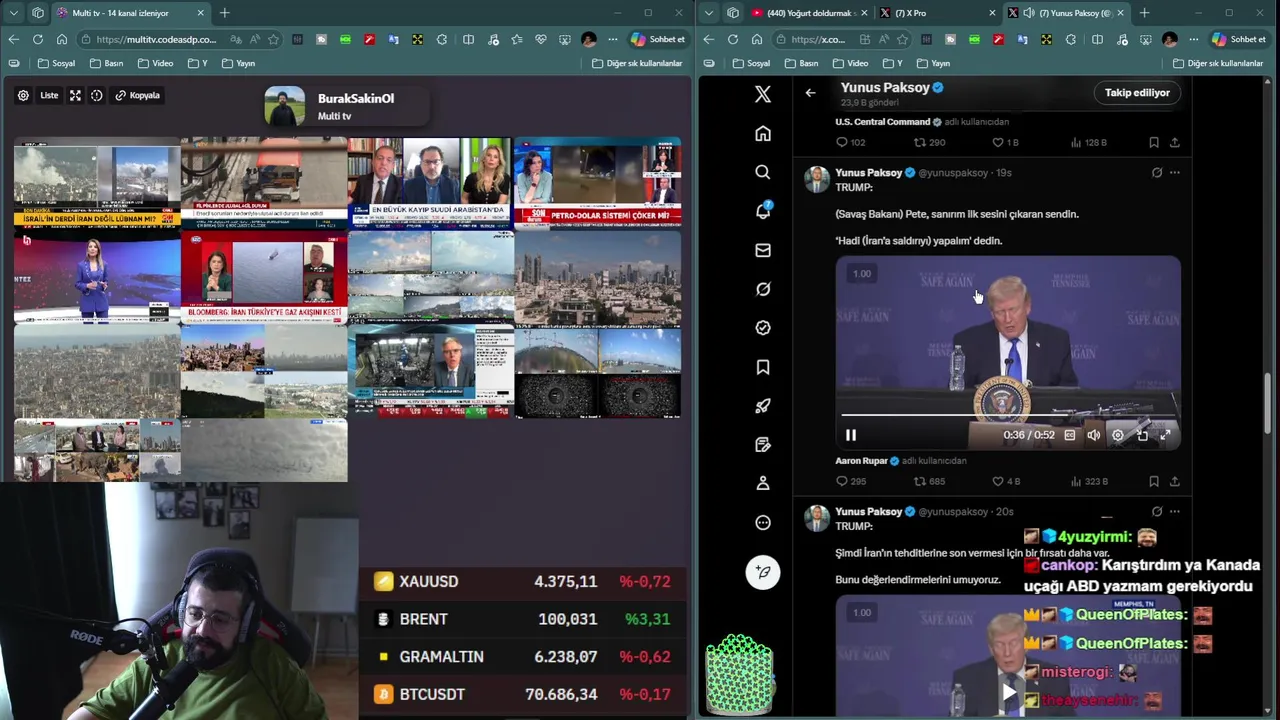Expand Diğer sık kullanılanlar in left window
This screenshot has height=720, width=1280.
point(637,63)
